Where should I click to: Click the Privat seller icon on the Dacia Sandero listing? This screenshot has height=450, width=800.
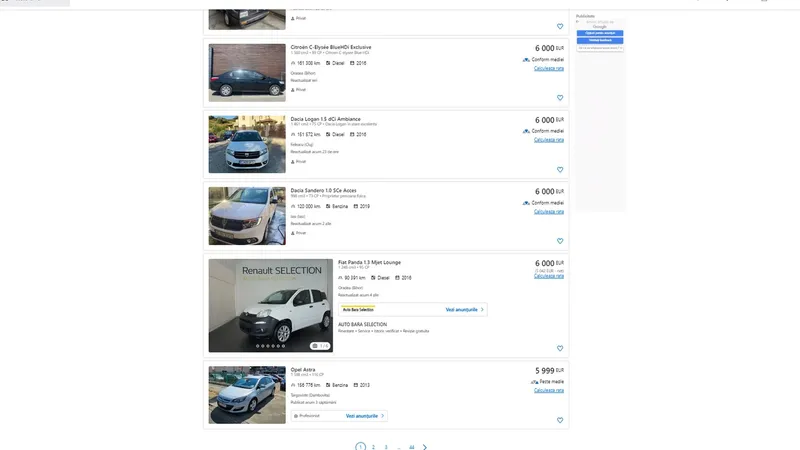pos(292,233)
